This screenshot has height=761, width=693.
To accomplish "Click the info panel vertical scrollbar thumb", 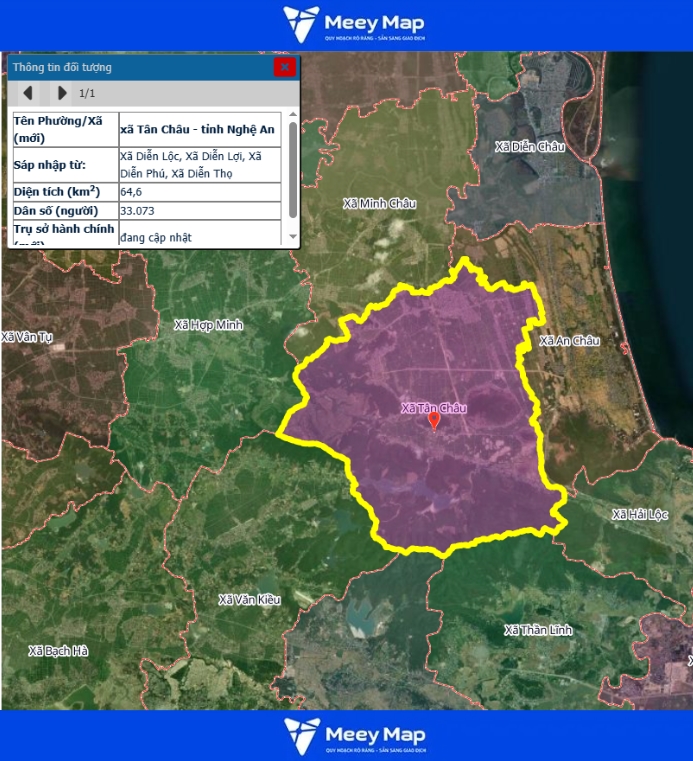I will 293,170.
